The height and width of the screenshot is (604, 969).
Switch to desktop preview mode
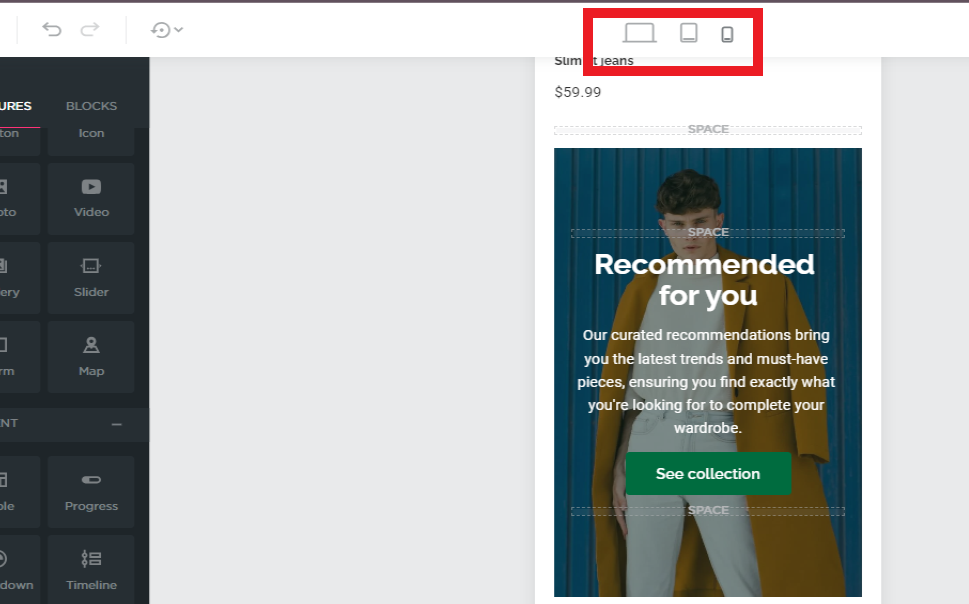coord(639,33)
